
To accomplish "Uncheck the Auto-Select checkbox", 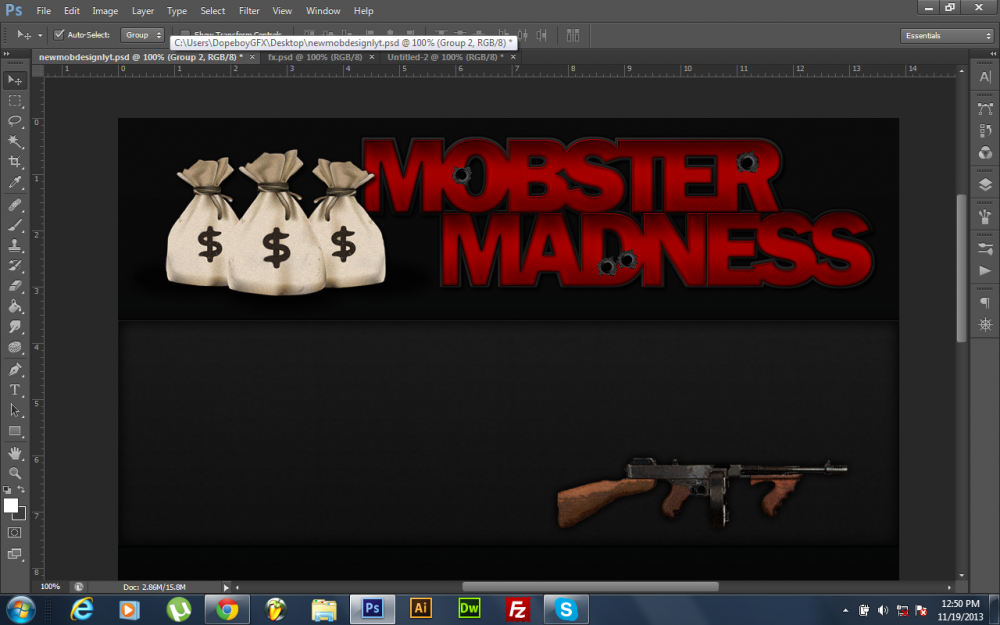I will click(59, 35).
